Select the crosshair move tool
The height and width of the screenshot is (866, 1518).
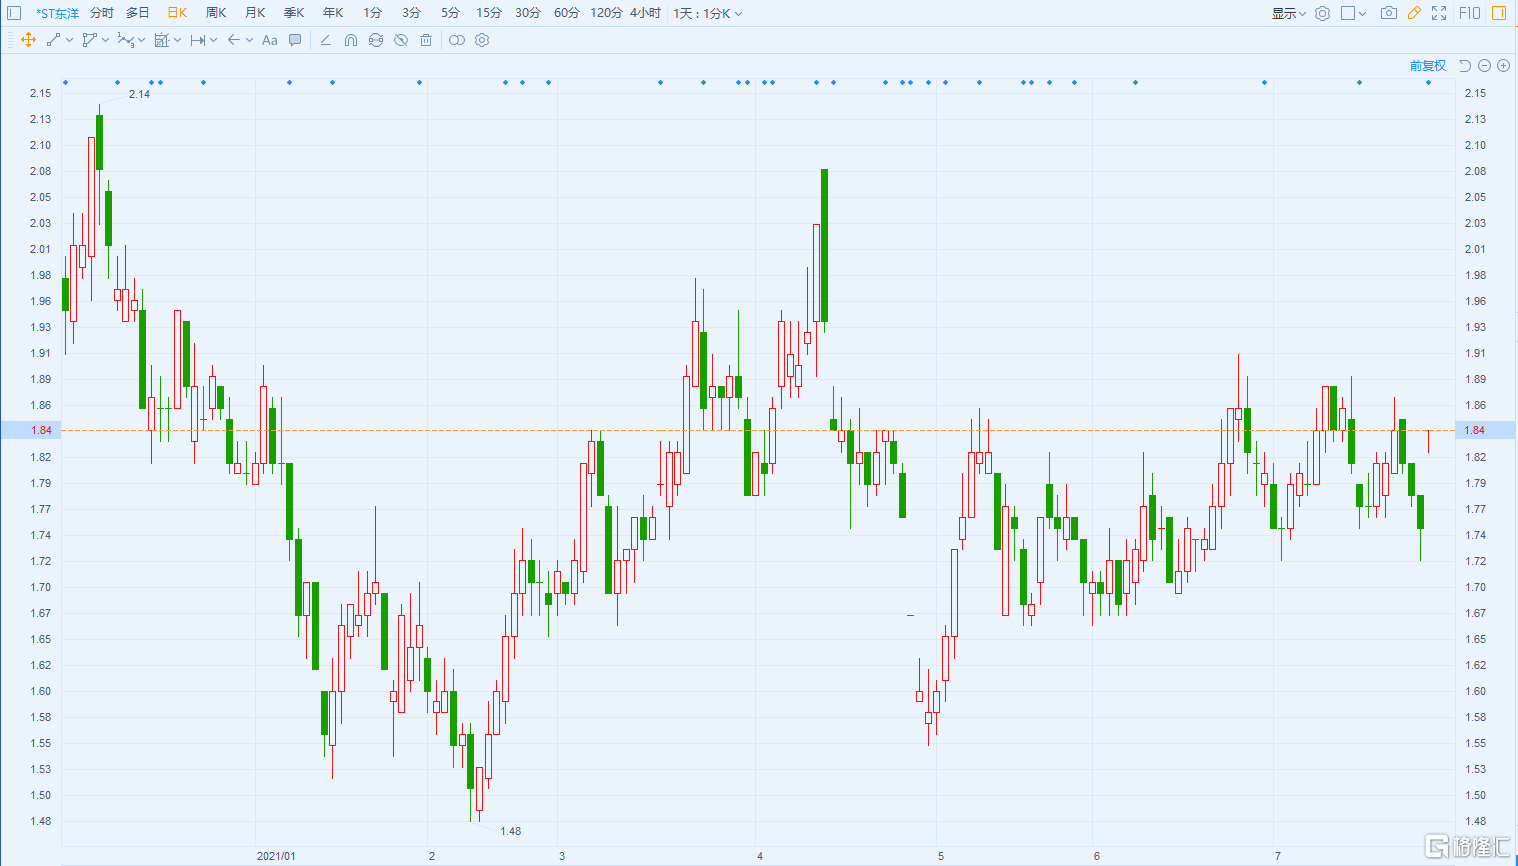(28, 40)
